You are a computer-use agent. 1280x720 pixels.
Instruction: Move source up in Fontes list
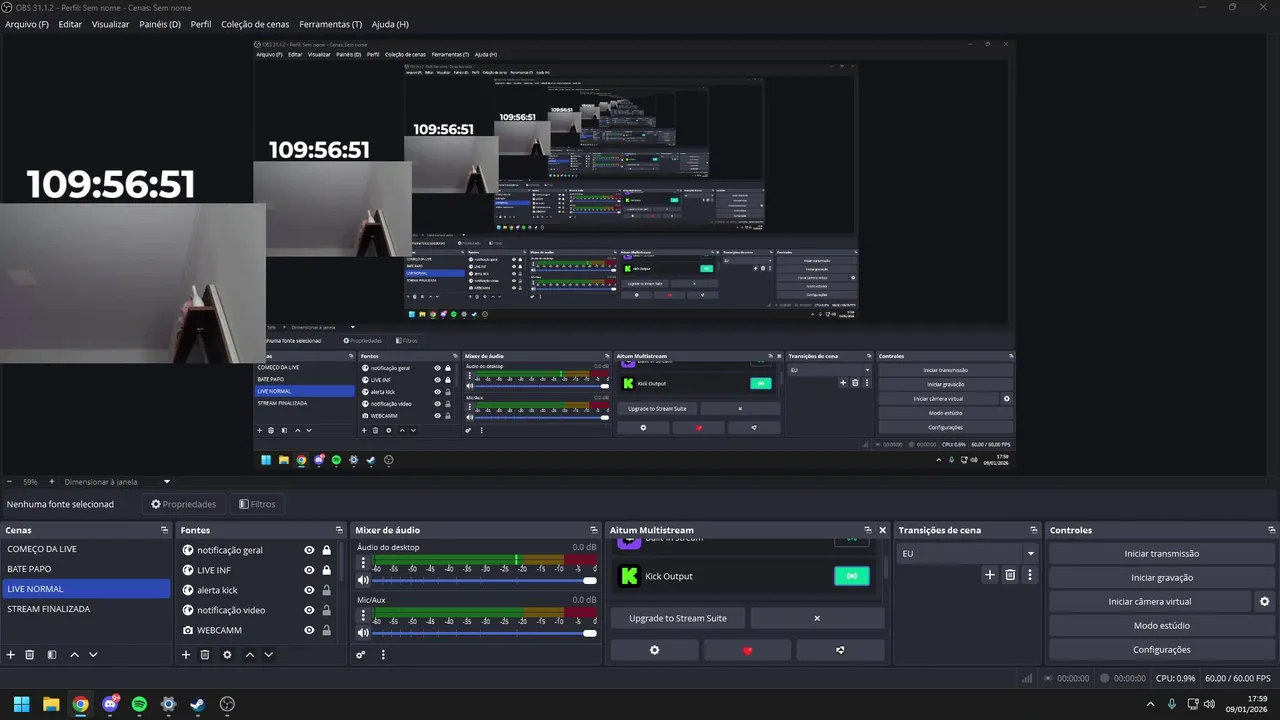click(x=249, y=655)
